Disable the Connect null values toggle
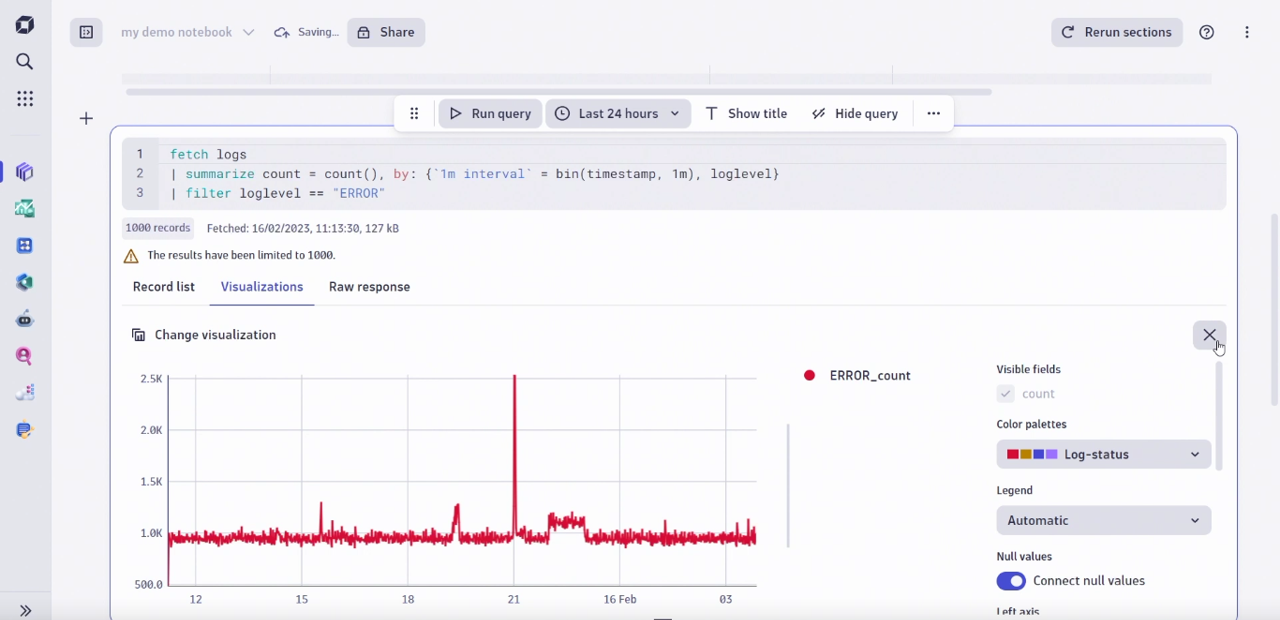Screen dimensions: 1280x620 pyautogui.click(x=1010, y=580)
